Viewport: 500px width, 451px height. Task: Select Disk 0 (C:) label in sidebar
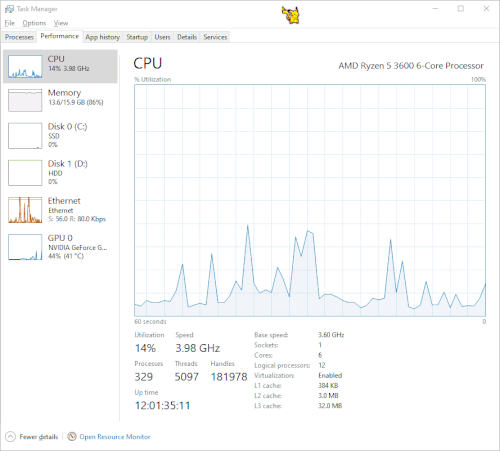(x=67, y=127)
